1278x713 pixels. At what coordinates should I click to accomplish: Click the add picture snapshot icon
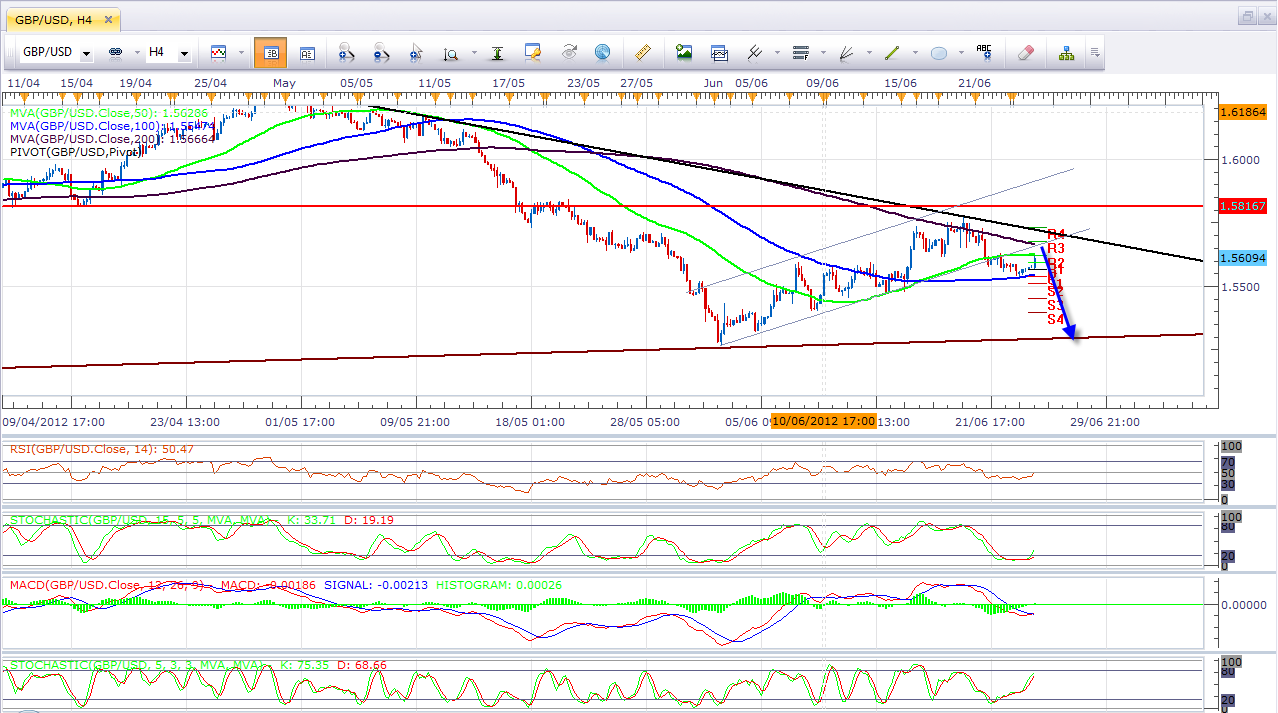click(684, 52)
